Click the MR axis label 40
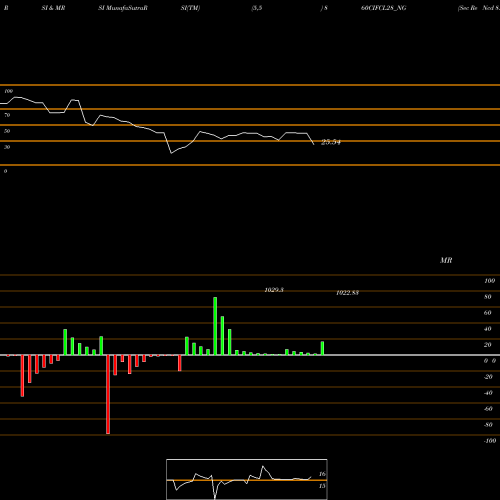500x500 pixels. 488,329
